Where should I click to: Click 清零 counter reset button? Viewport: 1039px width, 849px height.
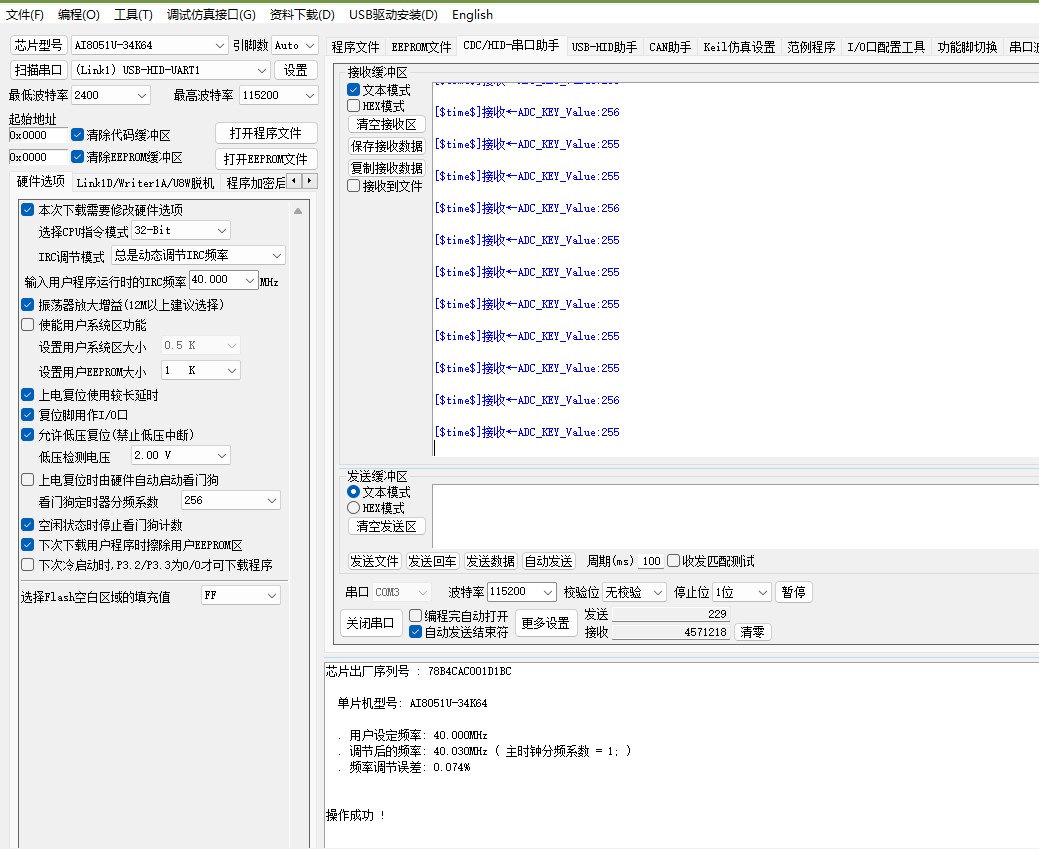pos(752,632)
